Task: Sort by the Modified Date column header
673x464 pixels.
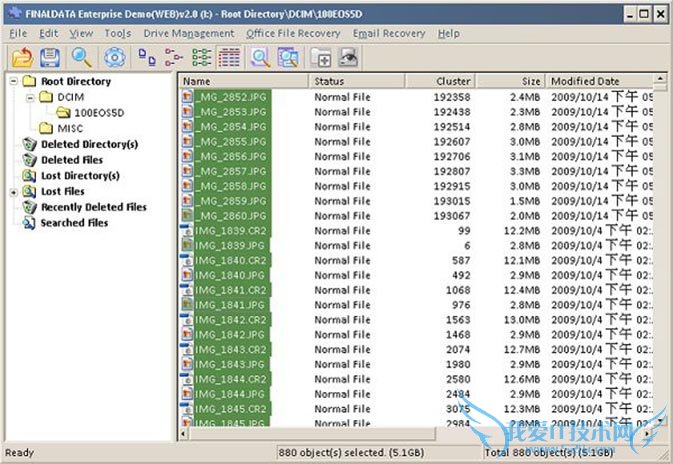Action: click(600, 81)
